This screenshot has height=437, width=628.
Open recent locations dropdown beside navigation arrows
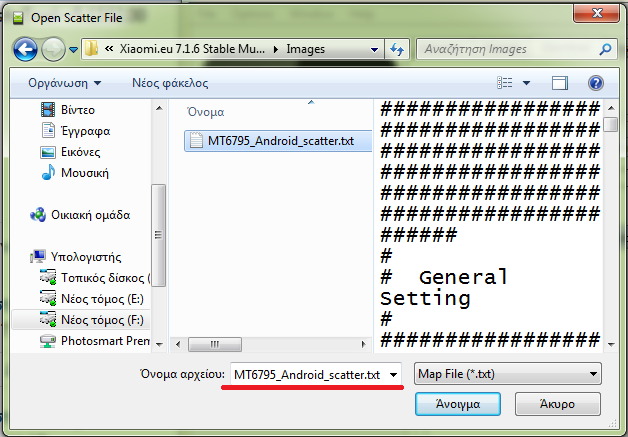(73, 50)
